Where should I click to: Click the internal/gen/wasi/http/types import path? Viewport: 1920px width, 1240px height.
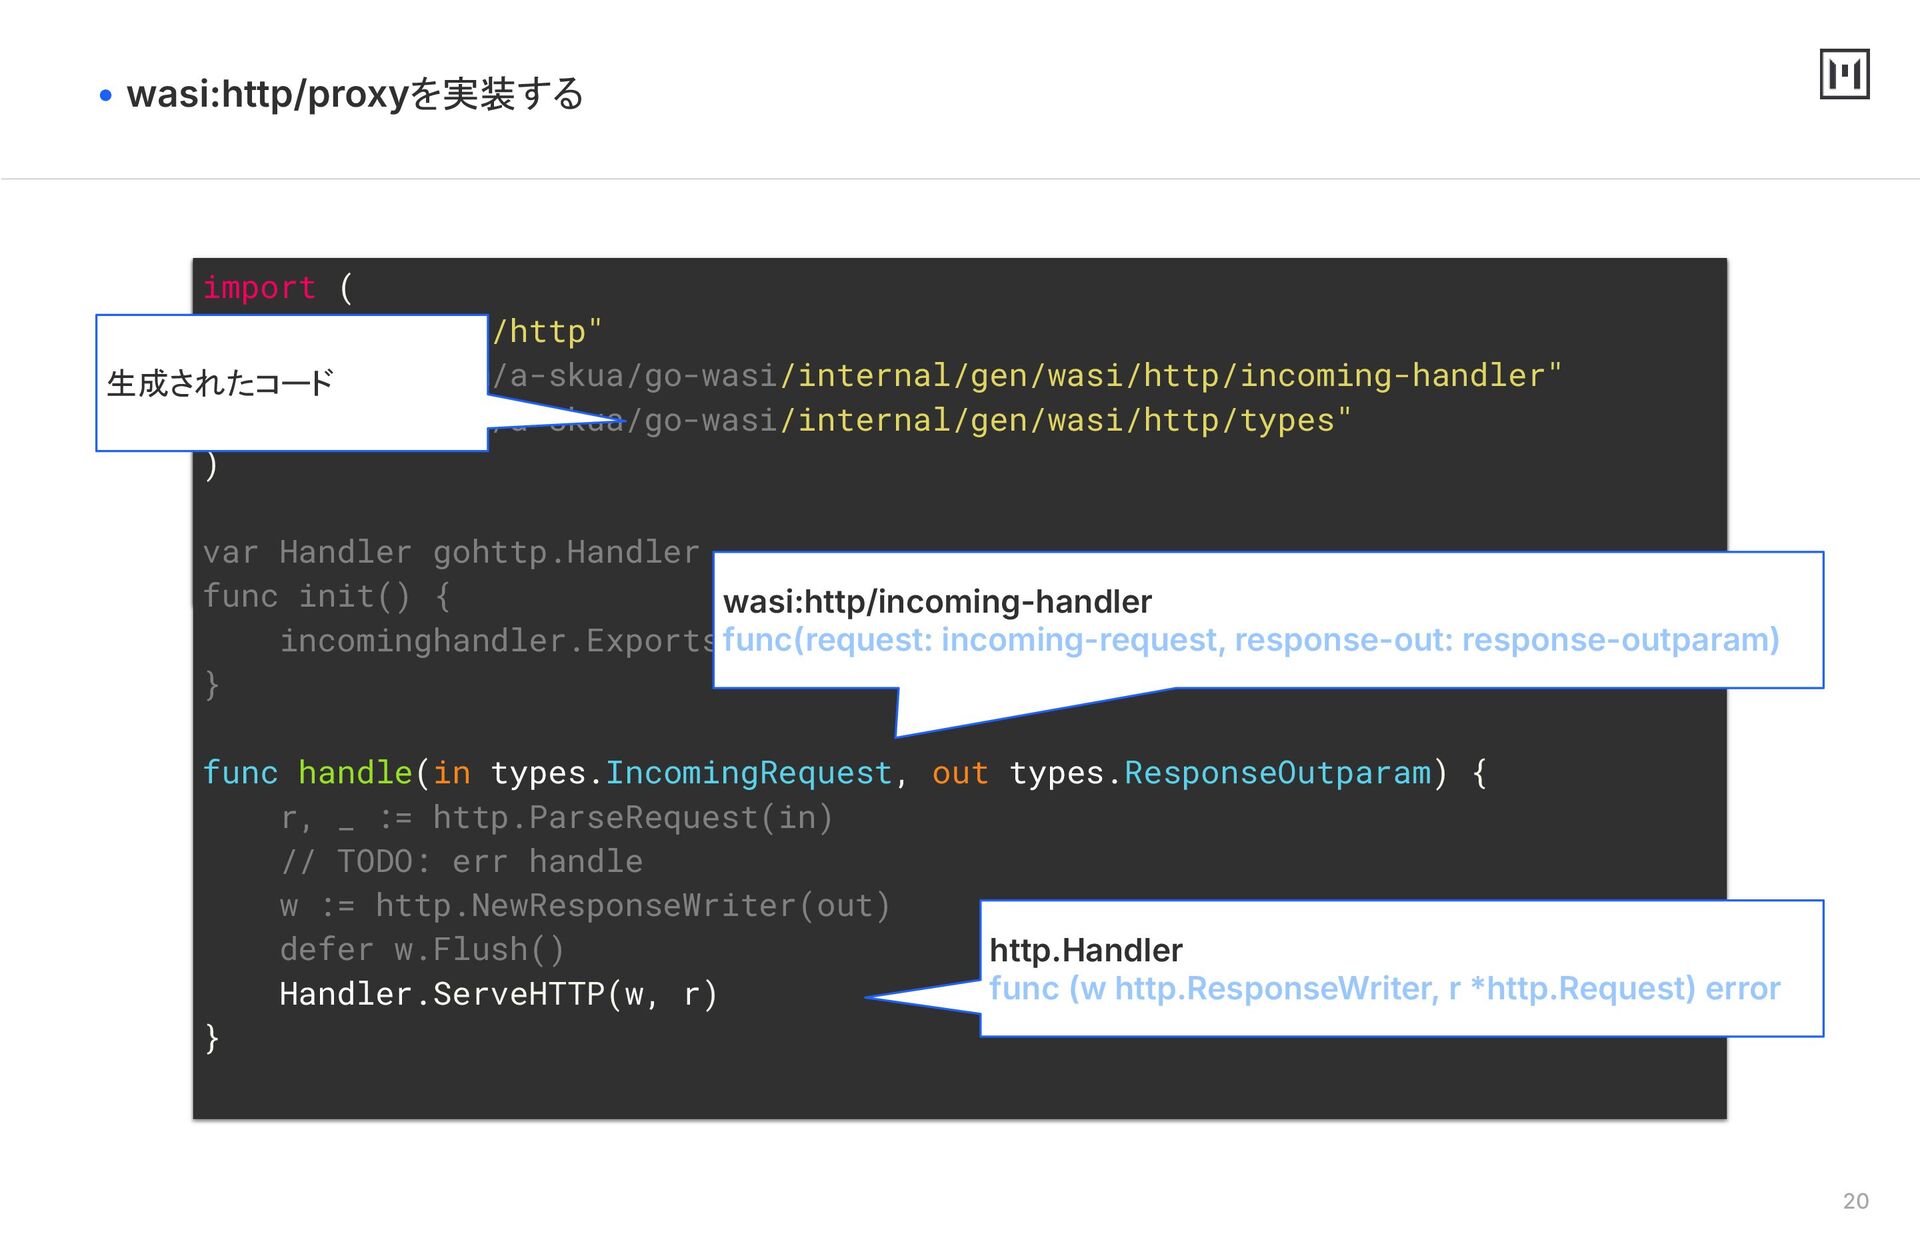[x=1065, y=421]
